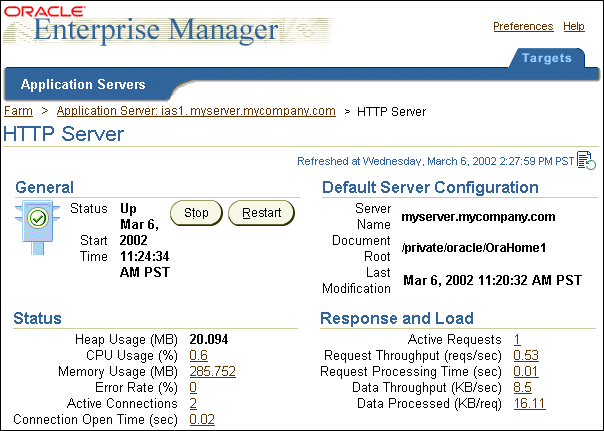Click the Refreshed at timestamp text
Viewport: 604px width, 431px height.
pyautogui.click(x=435, y=161)
